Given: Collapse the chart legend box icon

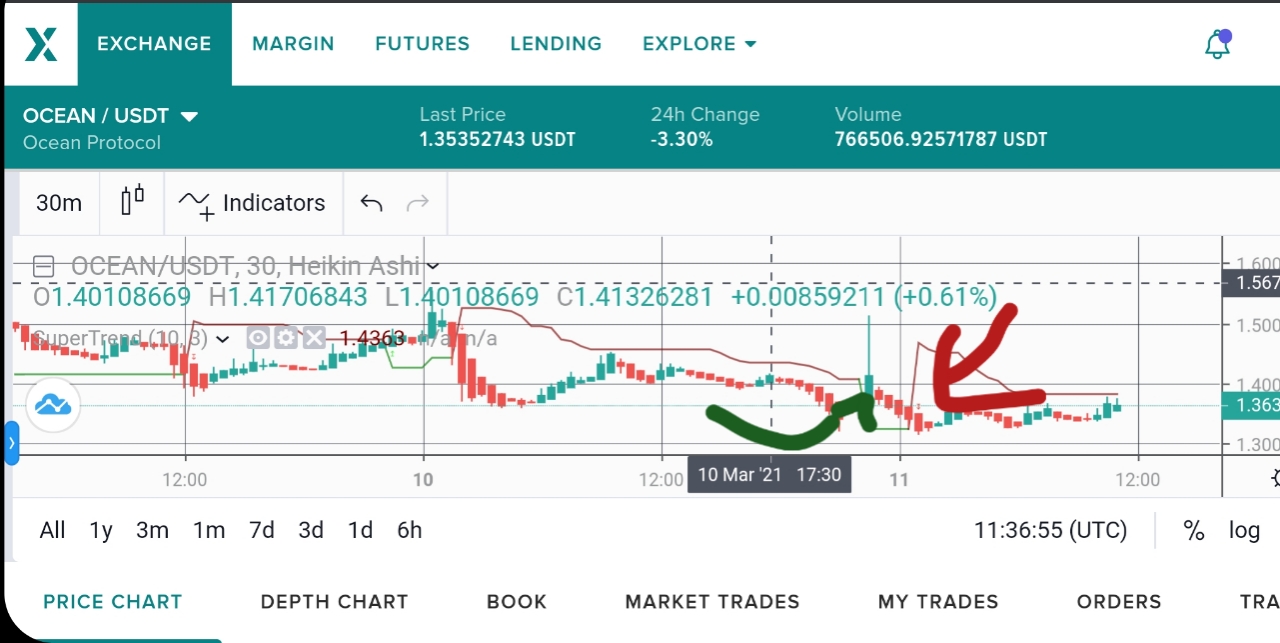Looking at the screenshot, I should tap(43, 267).
